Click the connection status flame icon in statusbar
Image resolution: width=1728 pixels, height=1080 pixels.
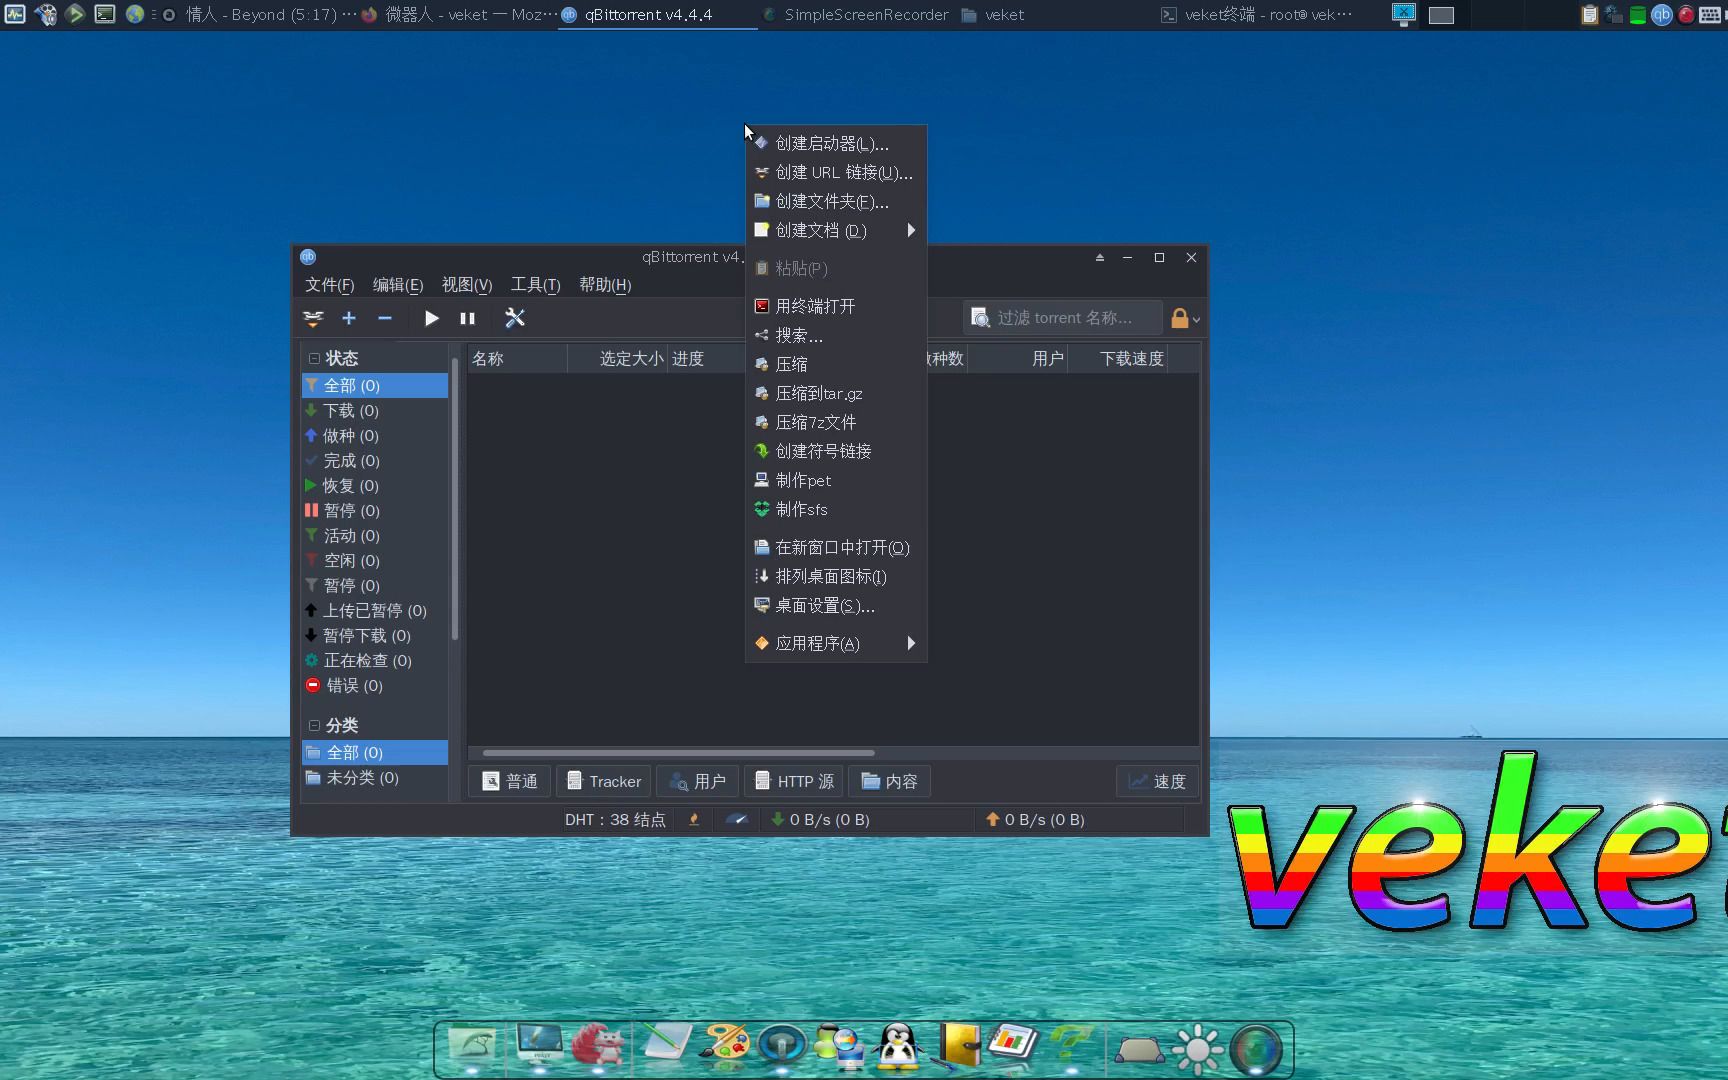694,819
